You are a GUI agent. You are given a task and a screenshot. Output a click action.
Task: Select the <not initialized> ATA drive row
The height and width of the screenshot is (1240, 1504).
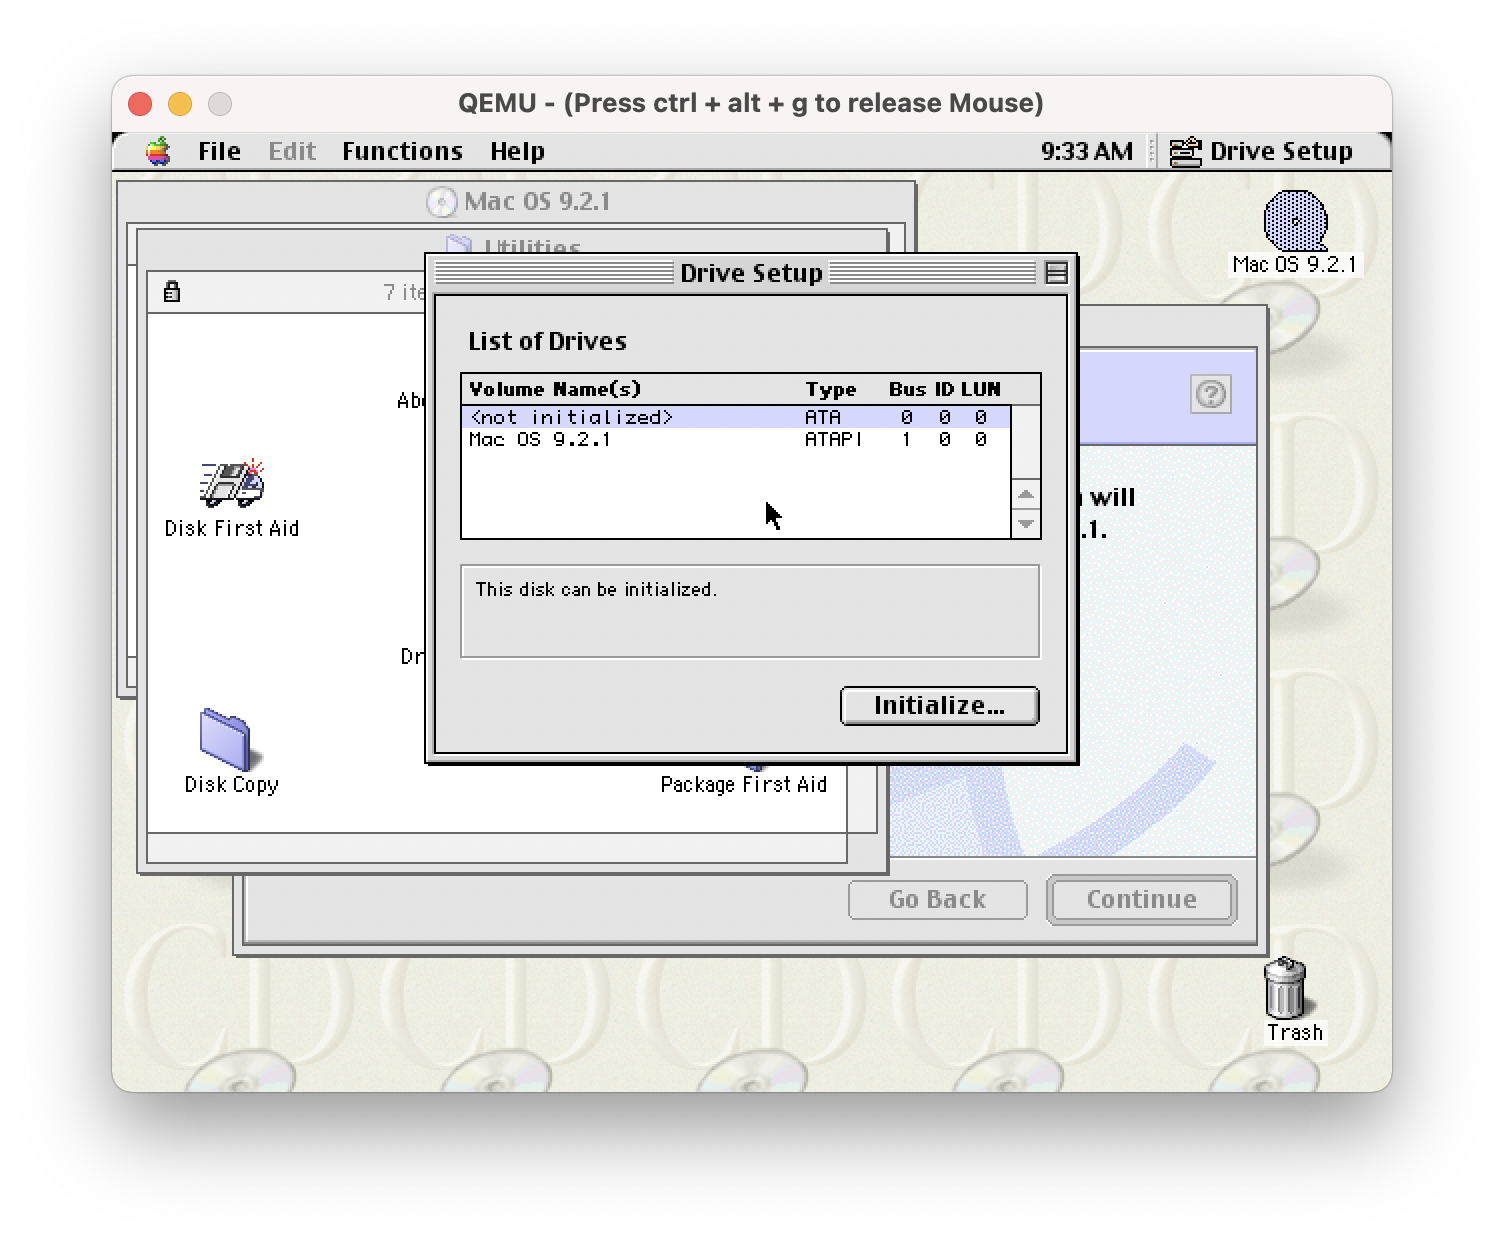pos(736,417)
